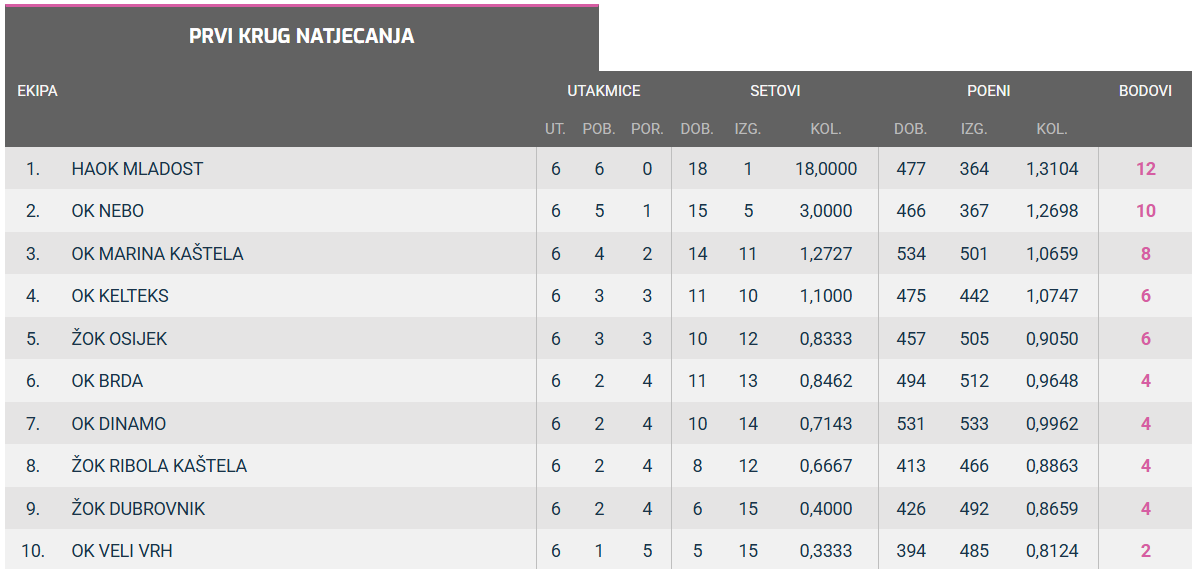This screenshot has height=569, width=1193.
Task: Click the OK KELTEKS team name
Action: point(120,296)
